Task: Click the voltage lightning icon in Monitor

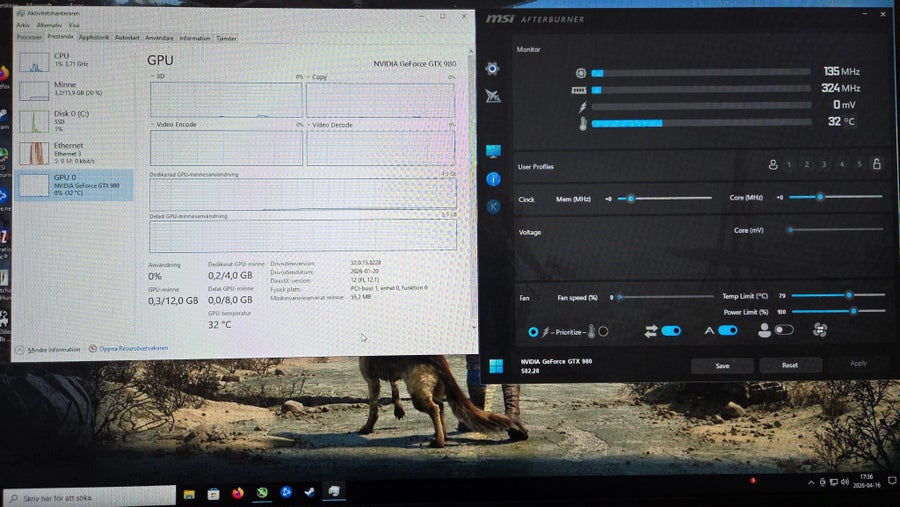Action: (x=583, y=107)
